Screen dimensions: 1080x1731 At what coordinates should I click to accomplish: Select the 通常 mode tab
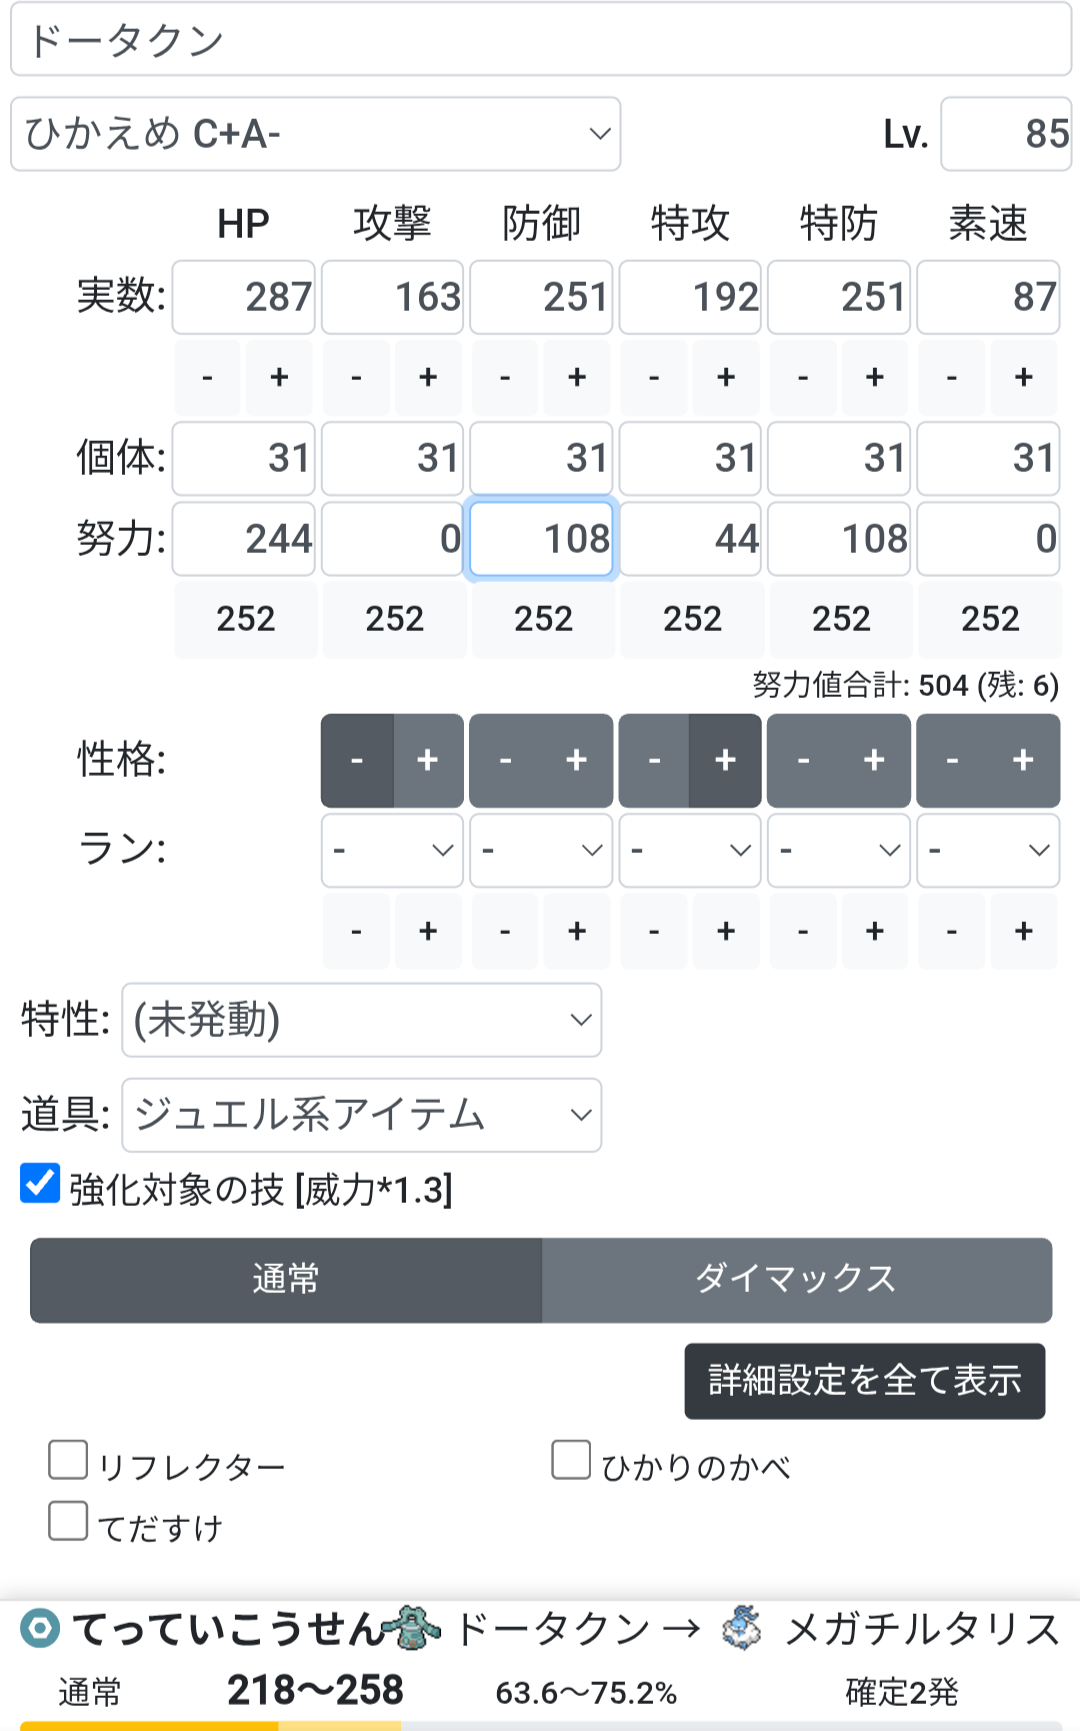click(x=286, y=1280)
